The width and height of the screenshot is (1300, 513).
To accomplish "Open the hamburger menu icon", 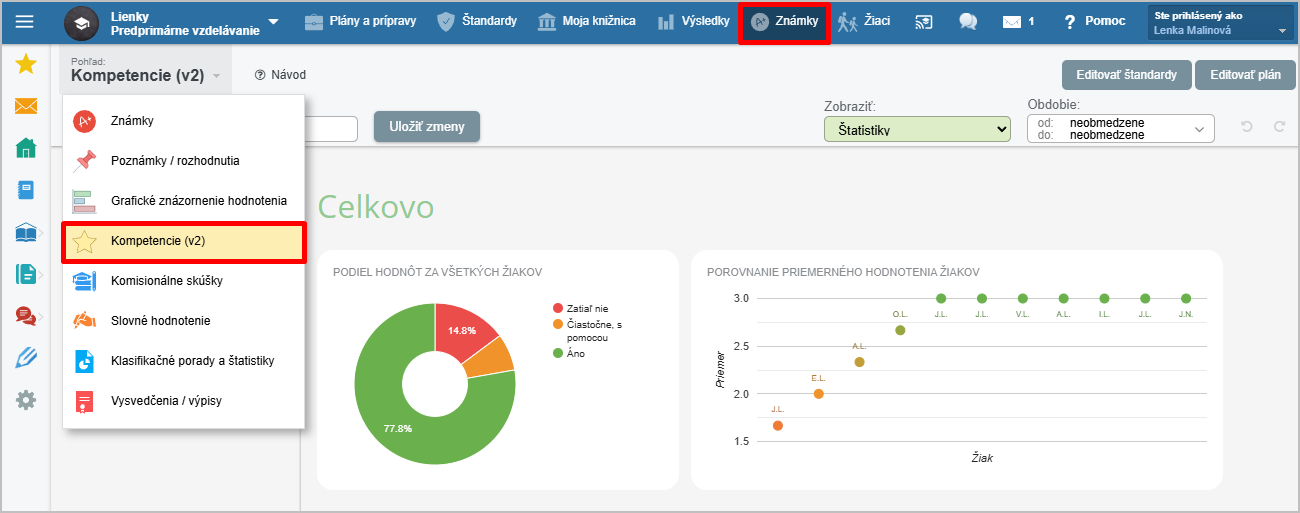I will point(24,21).
